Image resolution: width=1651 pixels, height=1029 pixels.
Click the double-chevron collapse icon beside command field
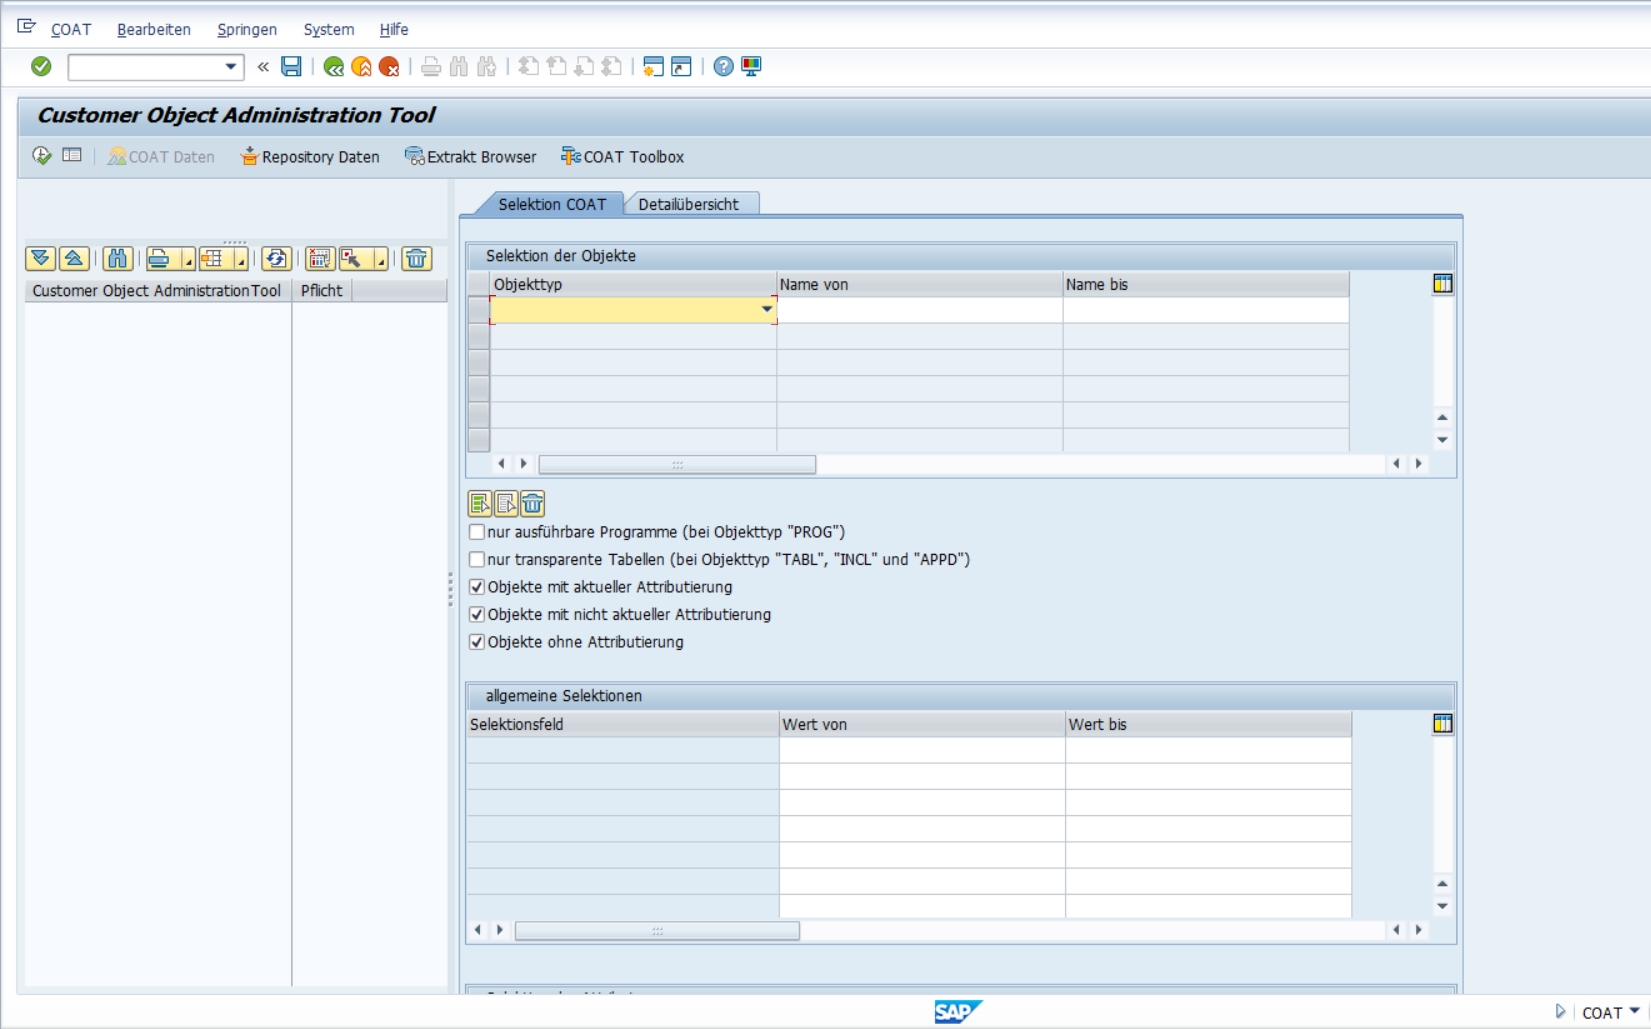(263, 67)
